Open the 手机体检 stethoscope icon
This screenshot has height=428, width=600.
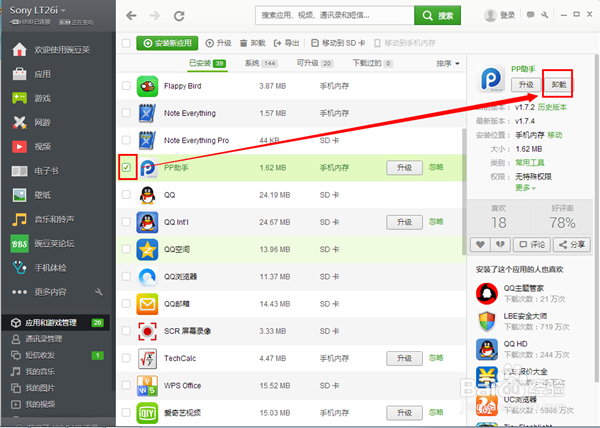[20, 268]
